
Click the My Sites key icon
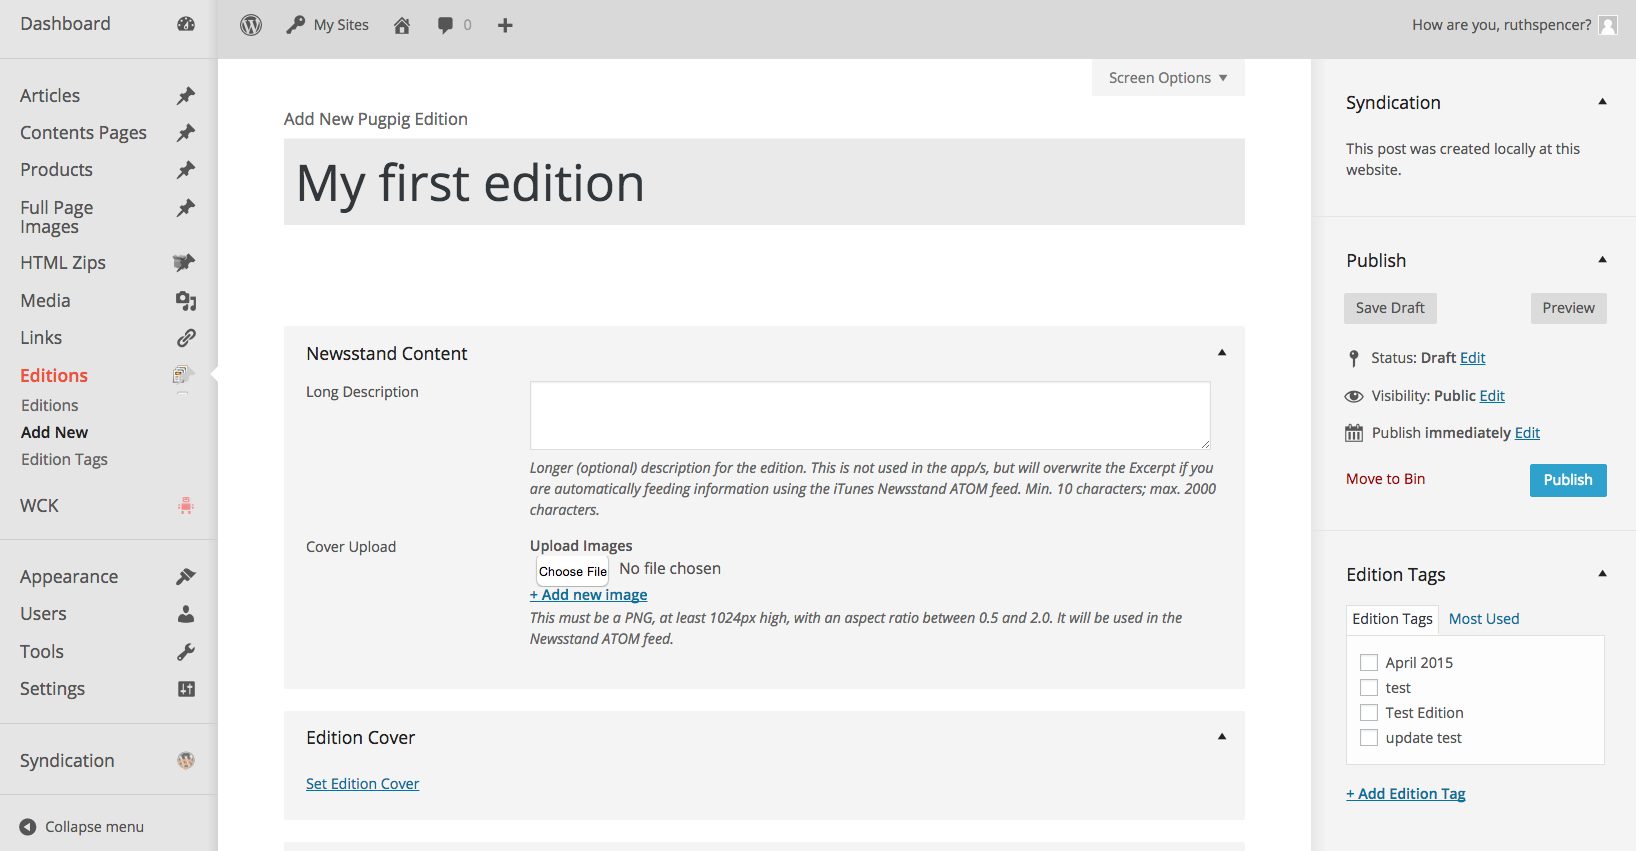295,25
